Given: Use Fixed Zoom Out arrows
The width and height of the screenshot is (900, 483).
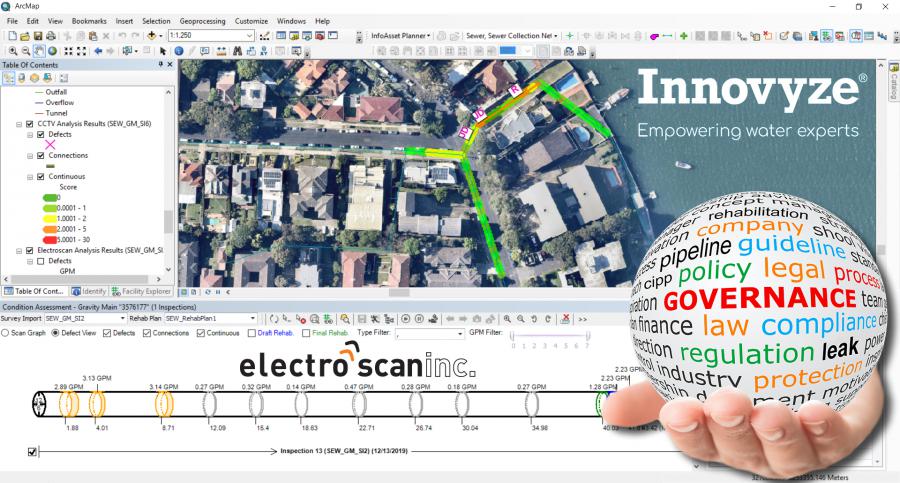Looking at the screenshot, I should [x=82, y=51].
